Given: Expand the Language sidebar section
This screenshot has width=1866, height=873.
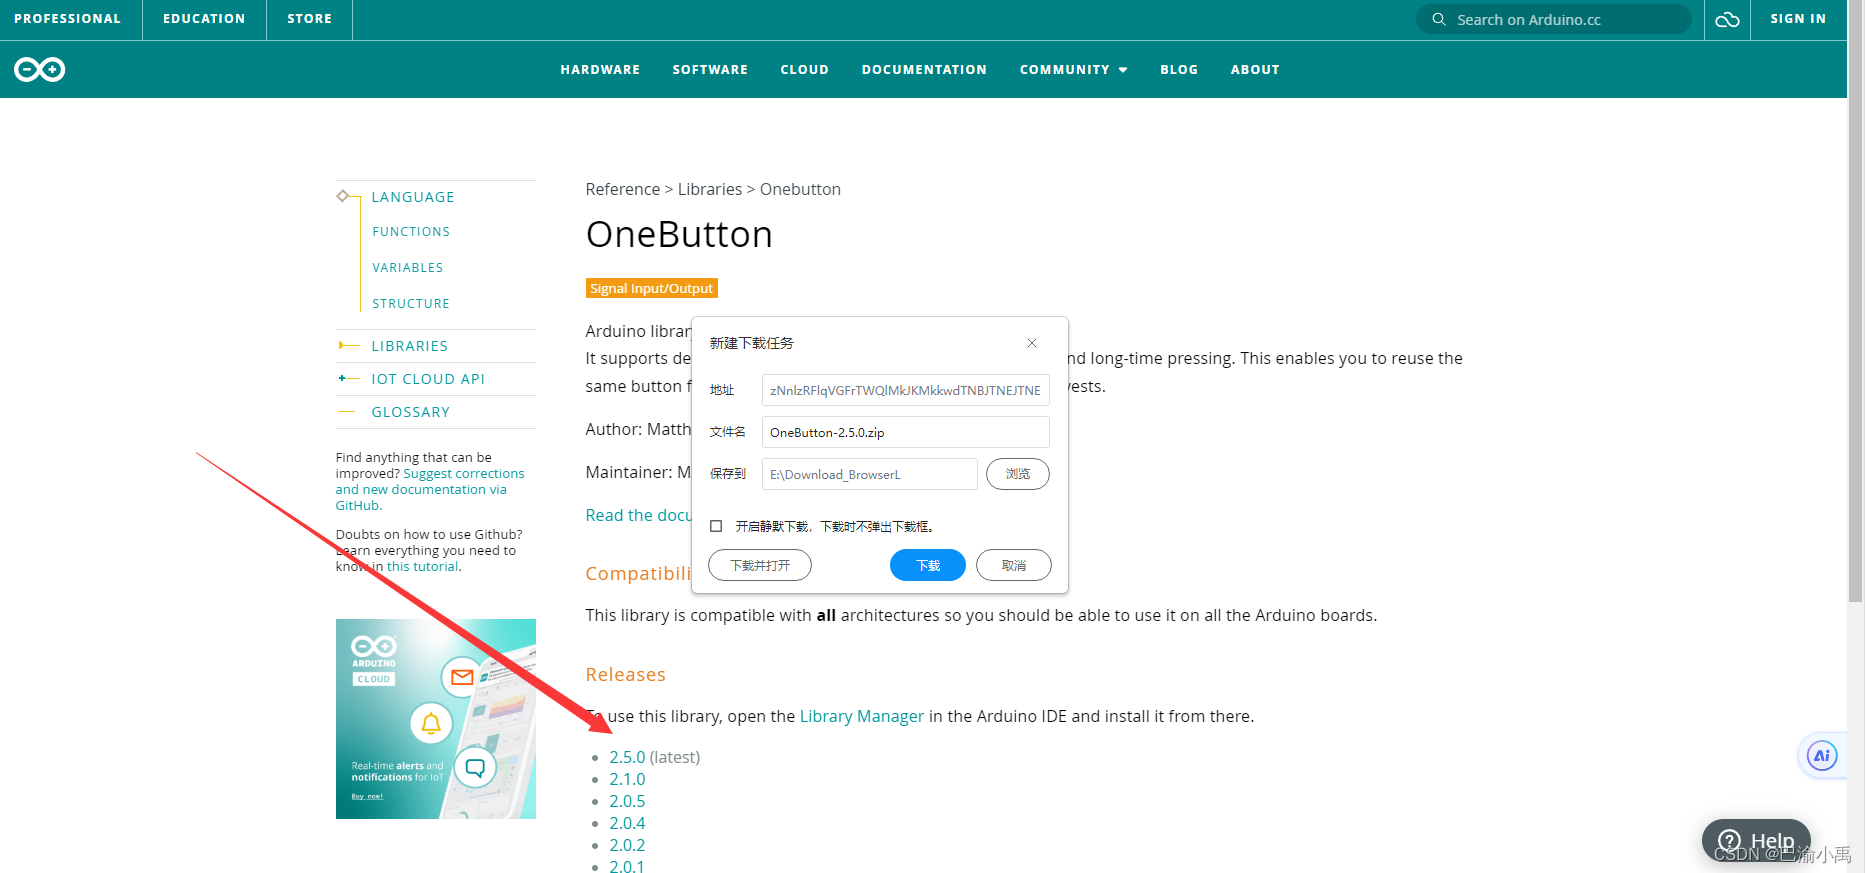Looking at the screenshot, I should tap(413, 197).
